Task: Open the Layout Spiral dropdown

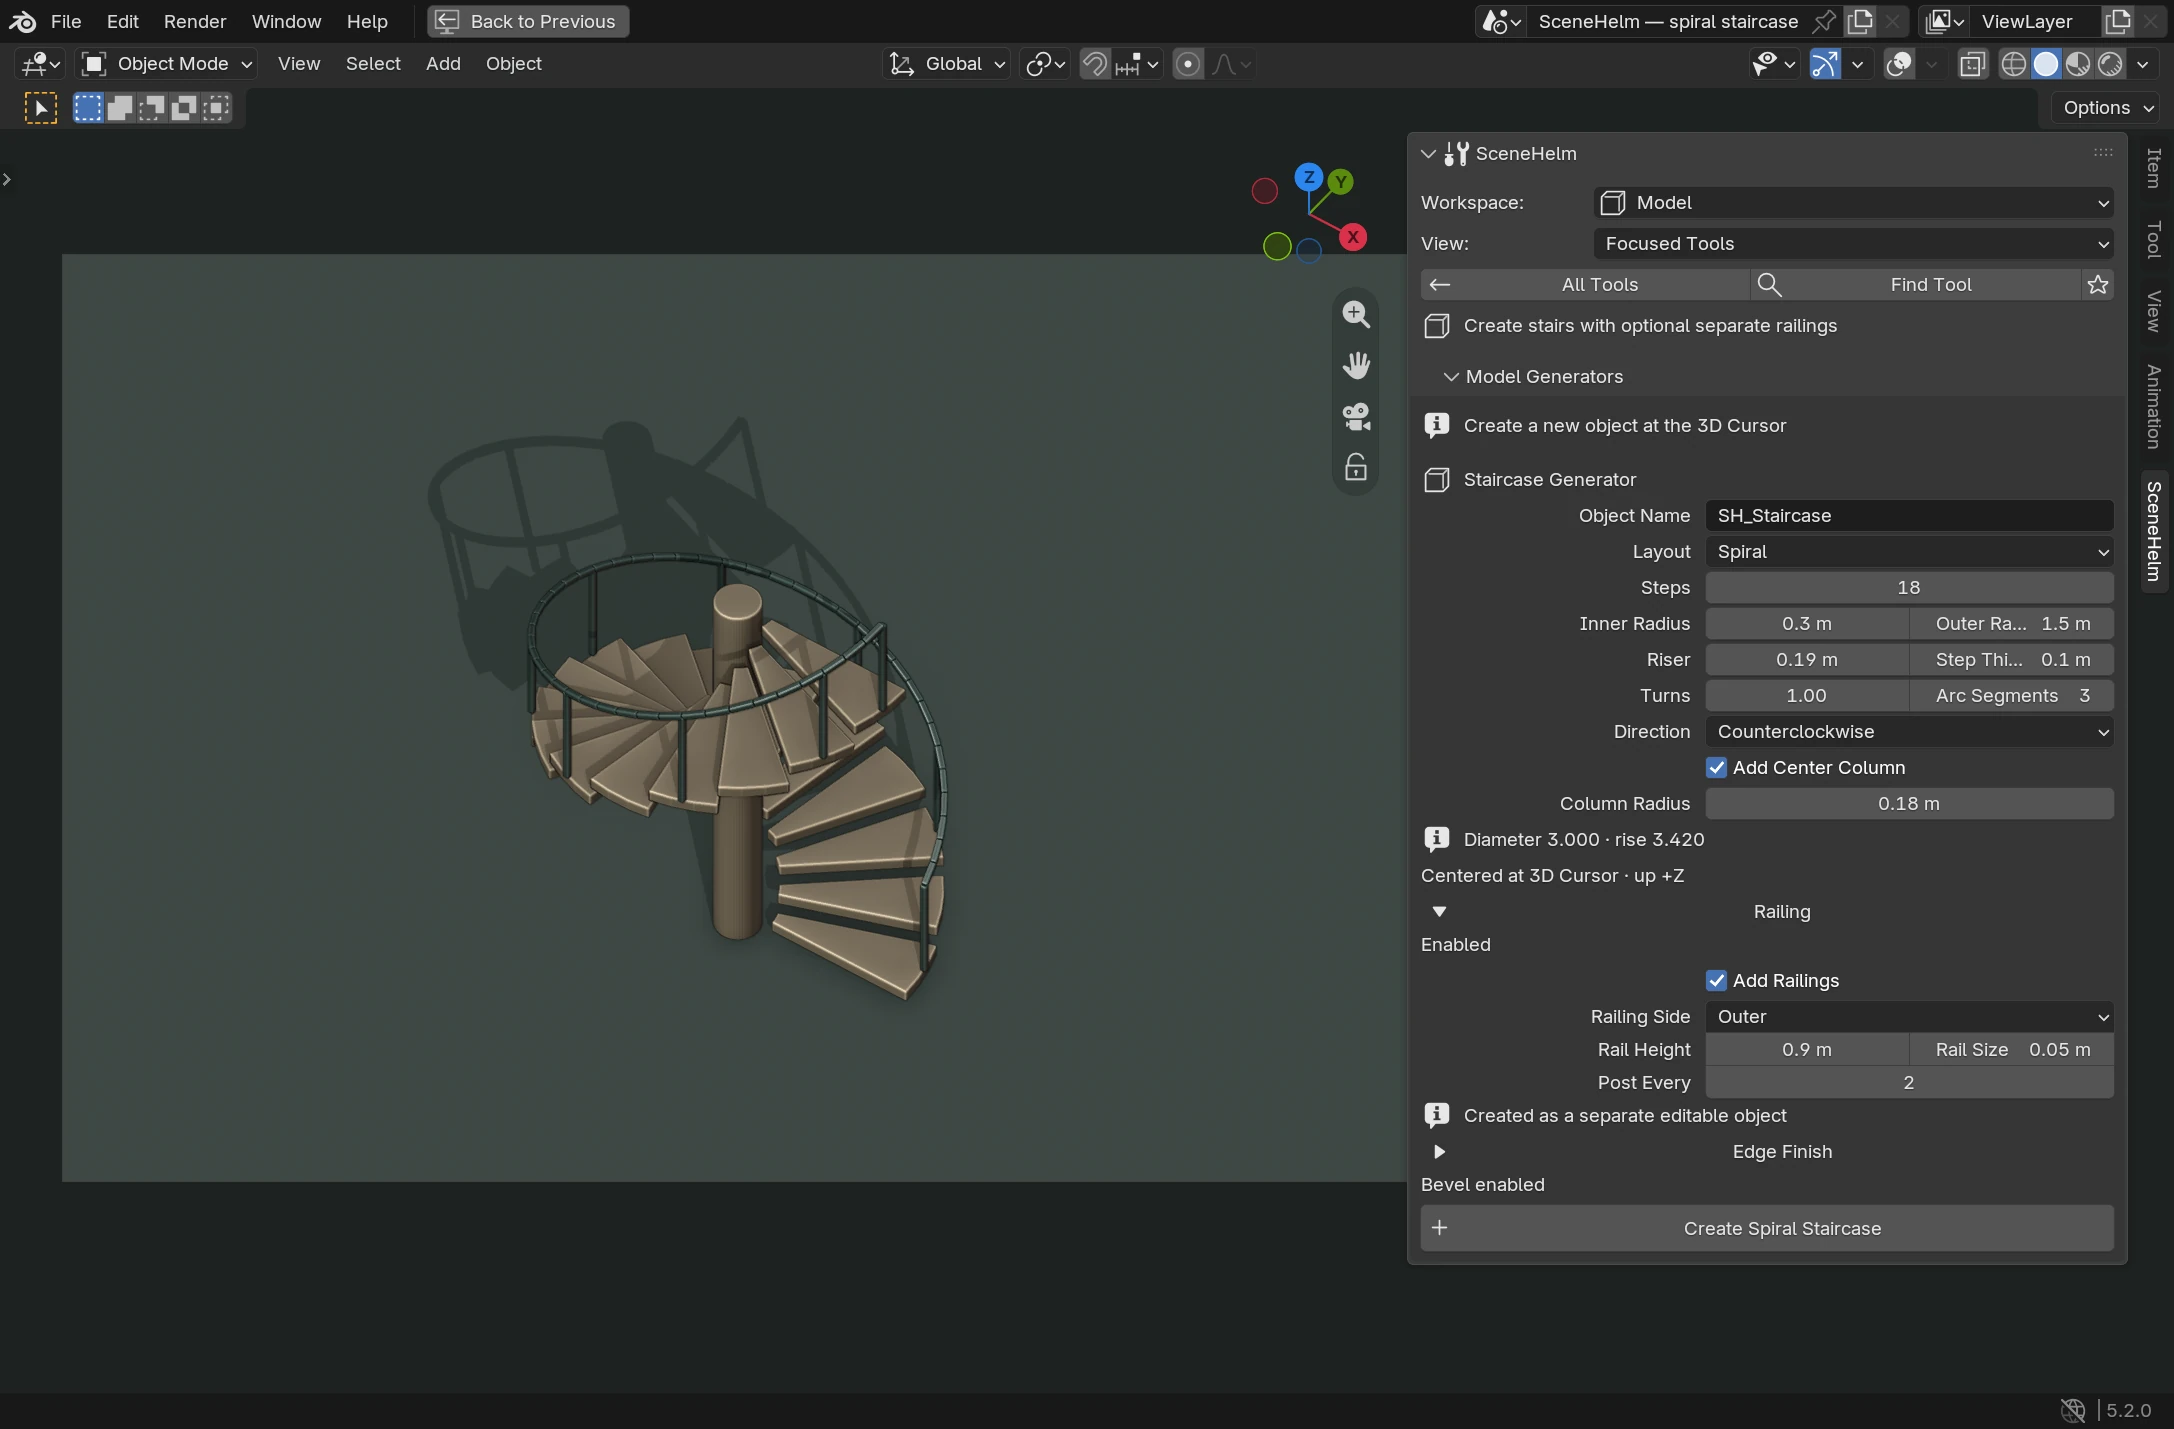Action: click(1909, 552)
